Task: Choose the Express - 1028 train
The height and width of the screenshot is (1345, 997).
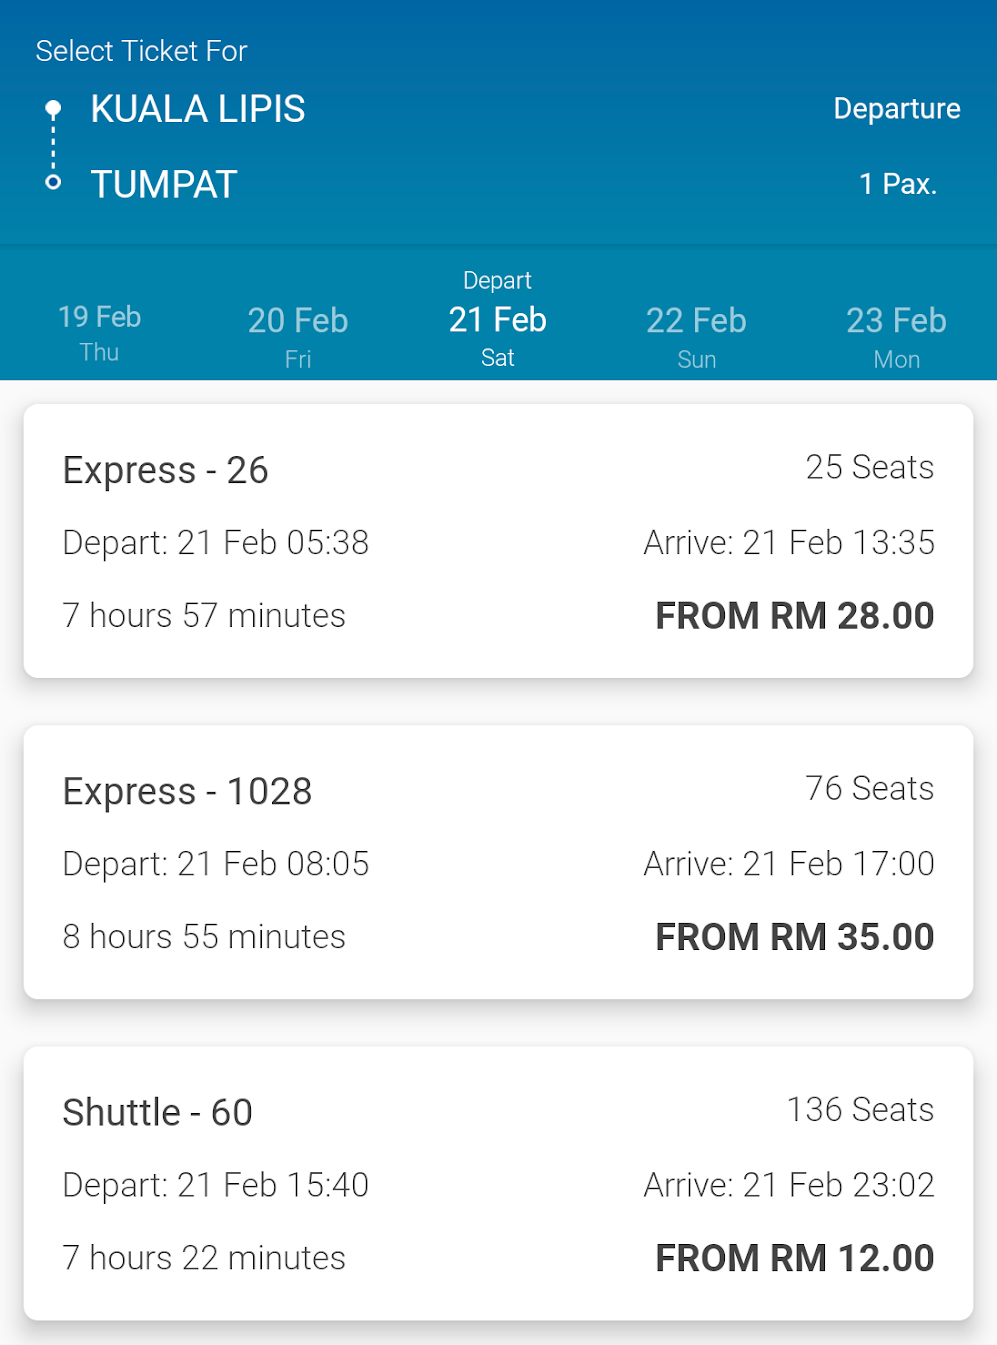Action: [x=188, y=791]
